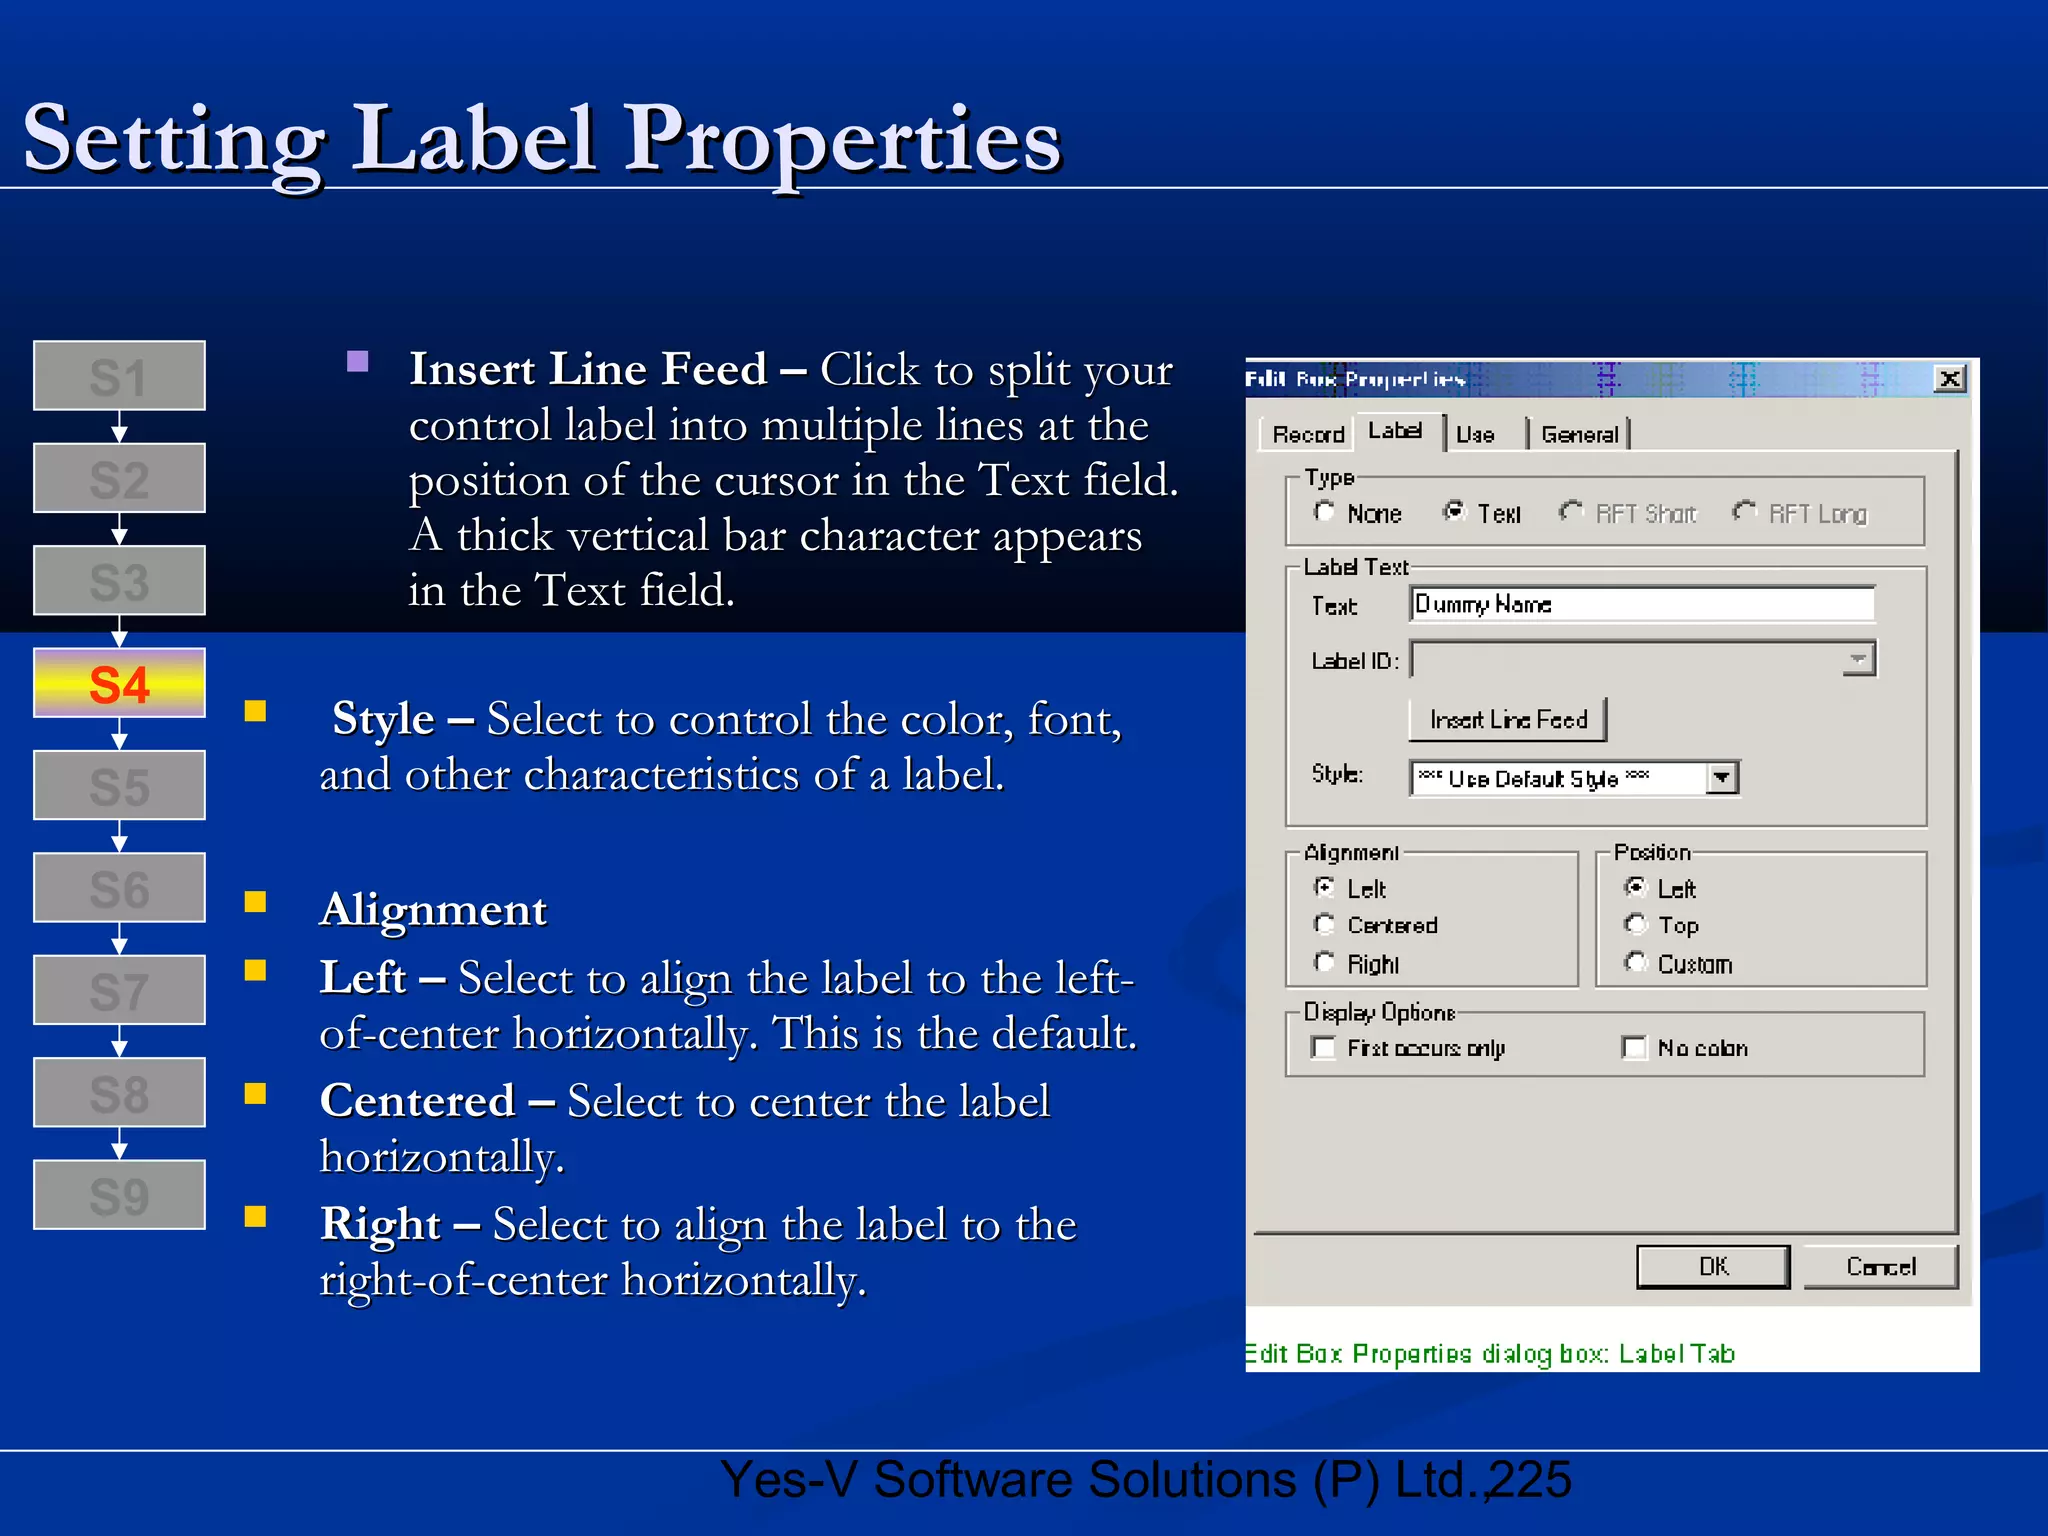Image resolution: width=2048 pixels, height=1536 pixels.
Task: Go to step S8 in the sidebar
Action: coord(119,1092)
